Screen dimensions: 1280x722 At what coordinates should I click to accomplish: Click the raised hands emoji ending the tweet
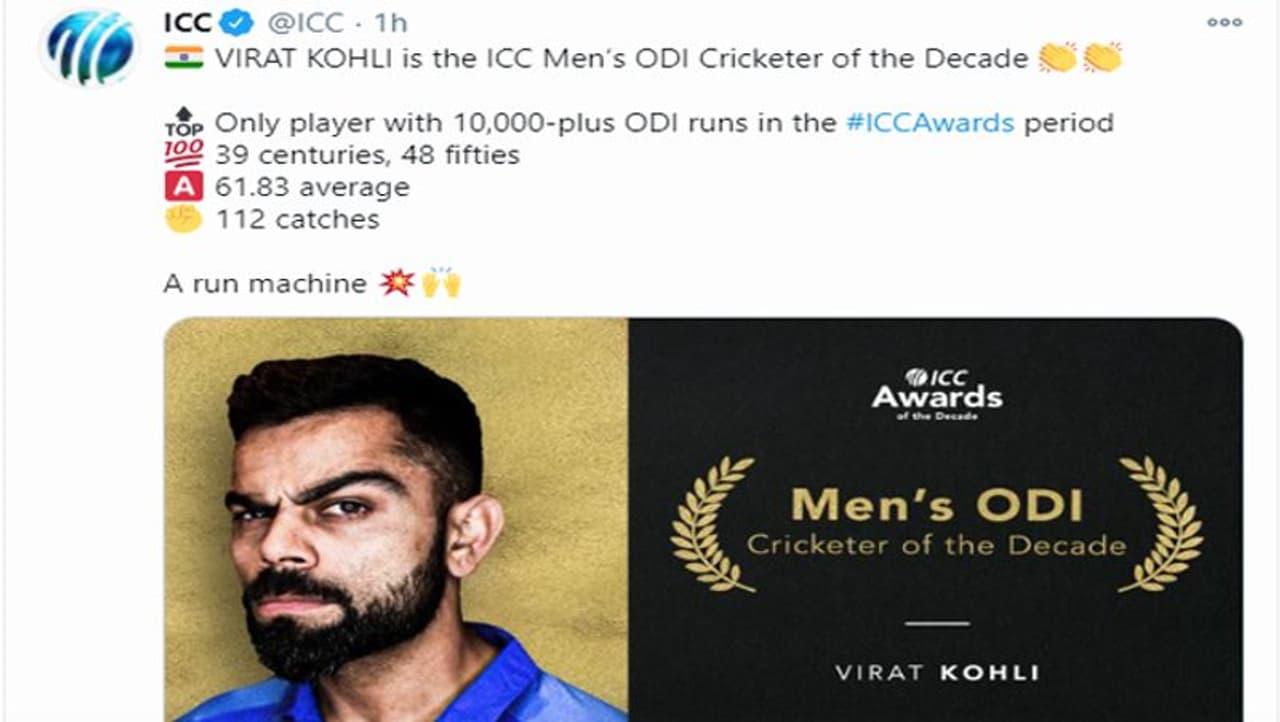(438, 282)
